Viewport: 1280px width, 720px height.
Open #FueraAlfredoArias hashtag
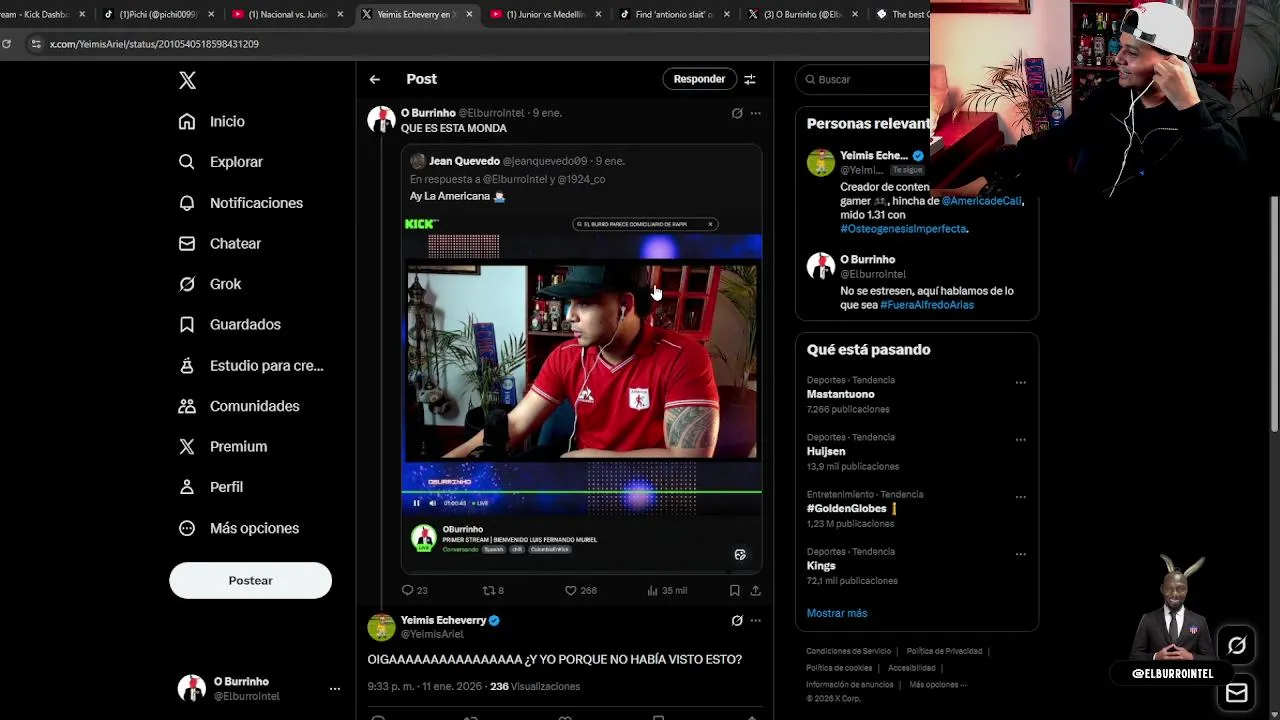coord(927,305)
